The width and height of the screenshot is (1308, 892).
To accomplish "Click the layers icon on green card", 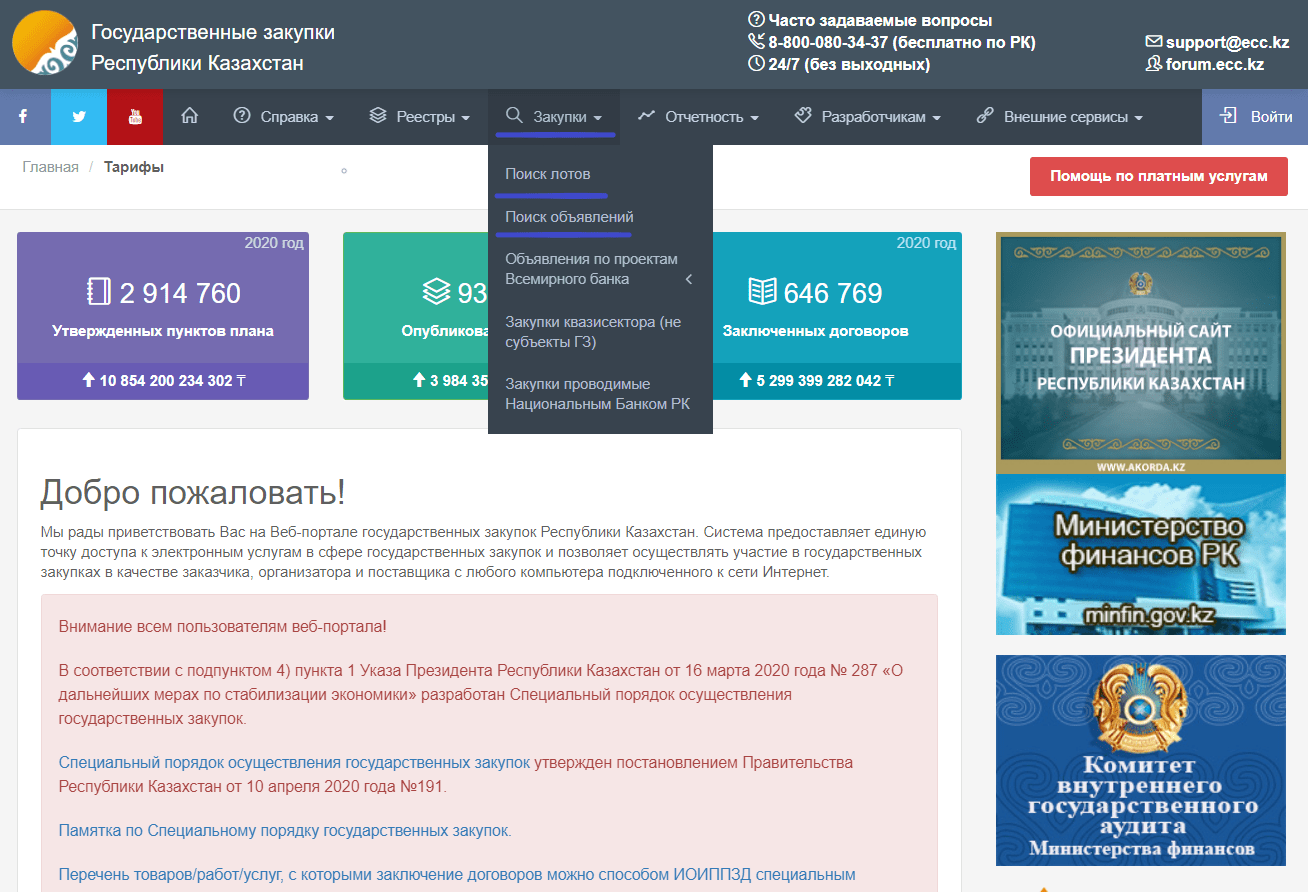I will tap(436, 292).
